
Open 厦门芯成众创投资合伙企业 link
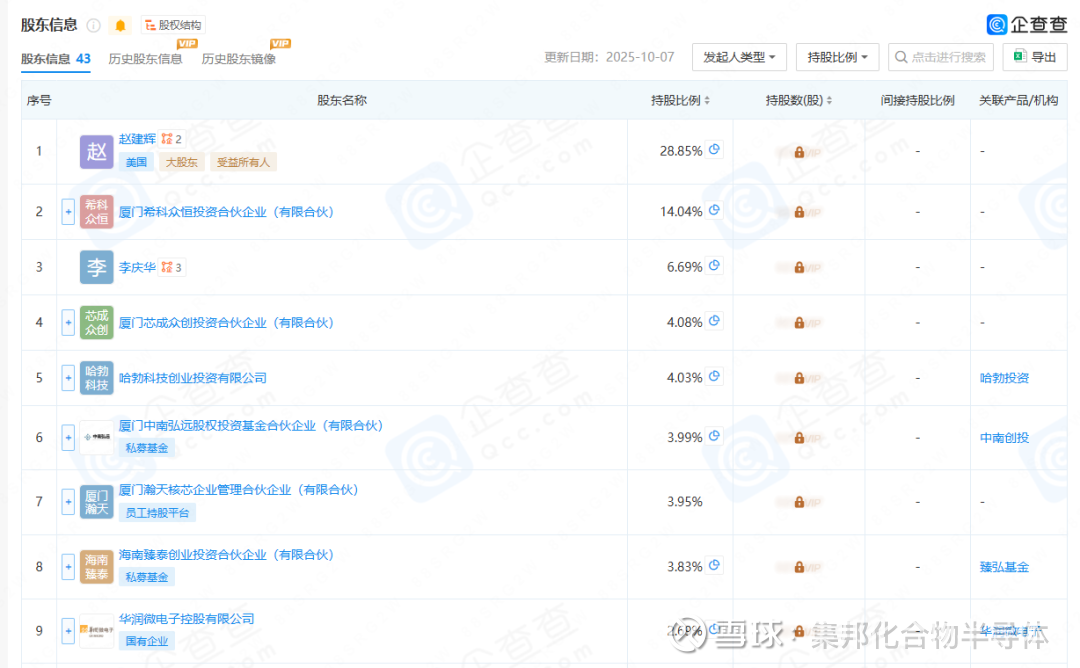coord(226,322)
